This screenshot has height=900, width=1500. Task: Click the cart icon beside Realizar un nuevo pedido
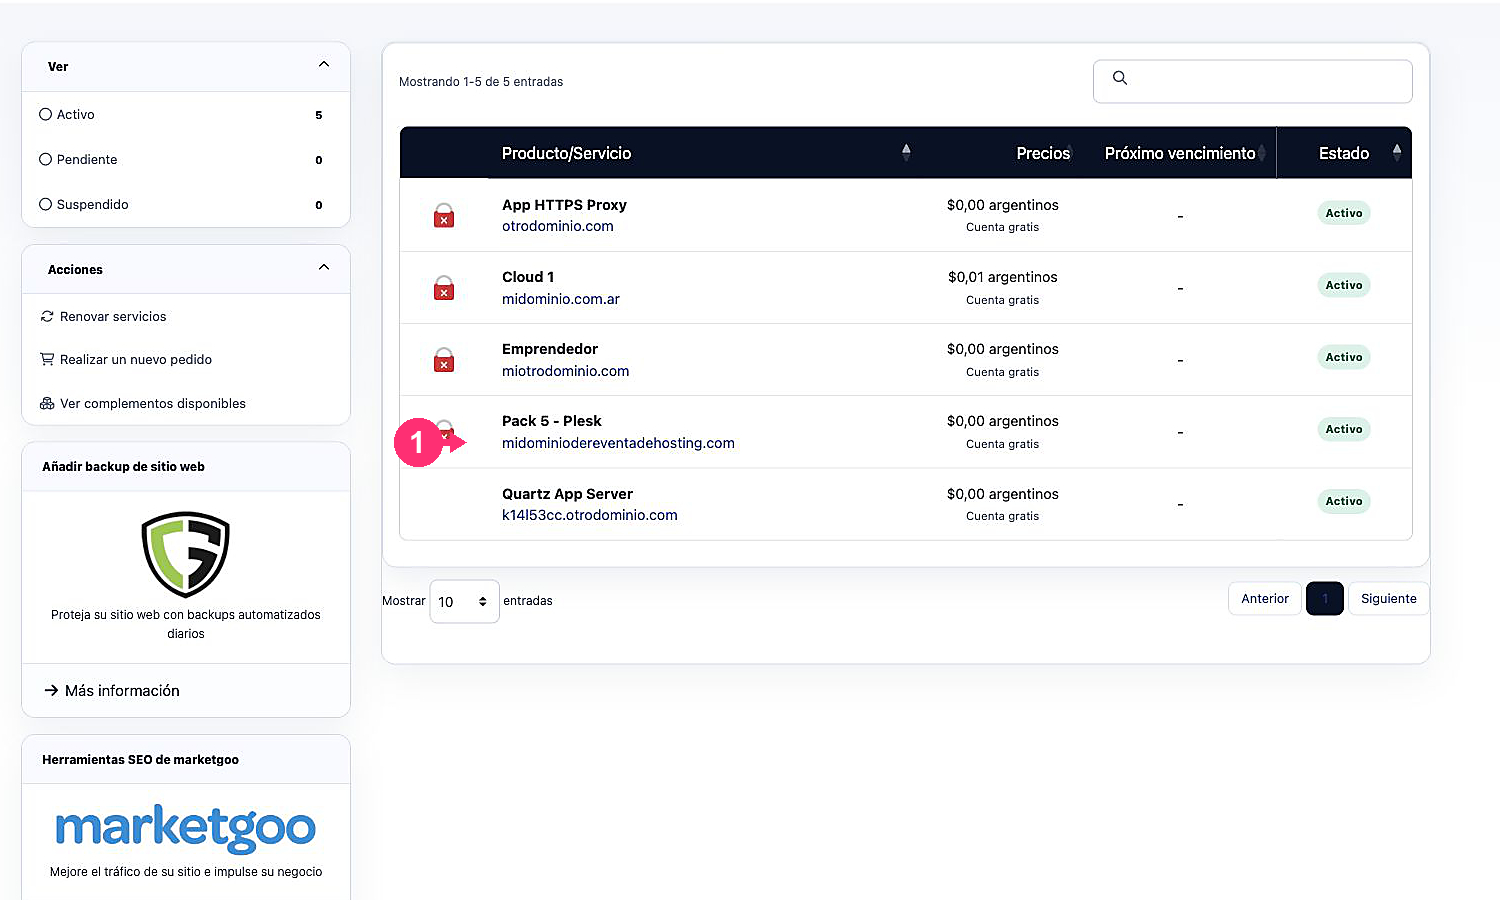point(47,359)
